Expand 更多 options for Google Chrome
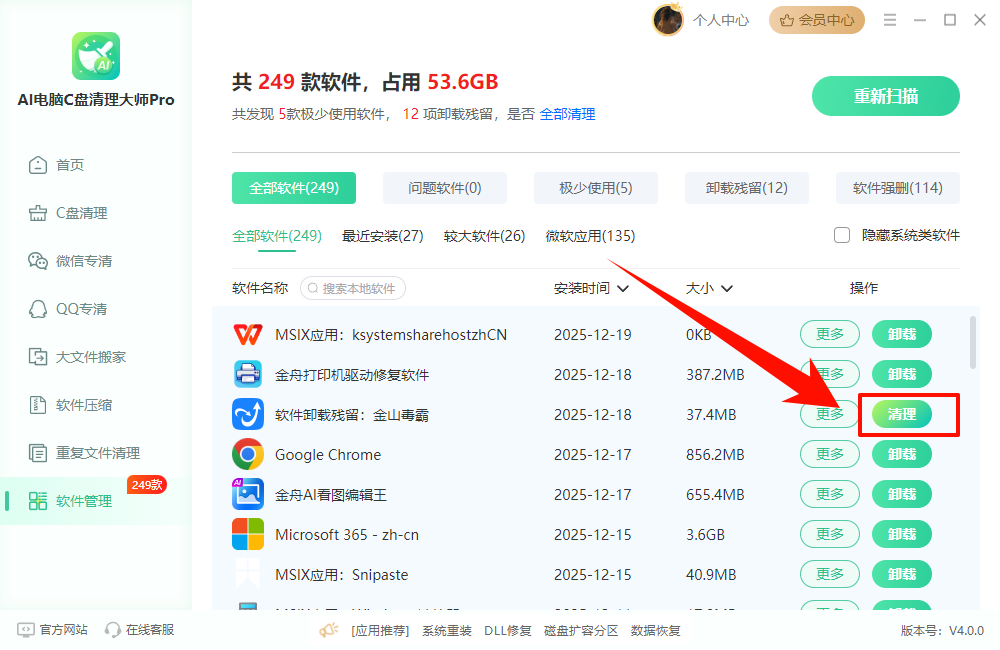The image size is (1000, 650). pyautogui.click(x=829, y=454)
